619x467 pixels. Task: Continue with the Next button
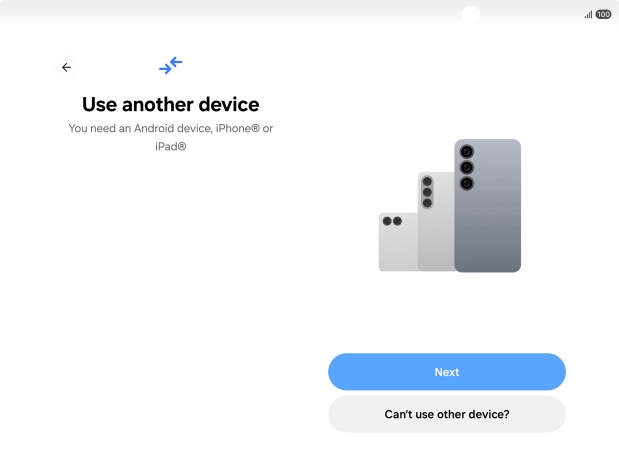tap(447, 372)
